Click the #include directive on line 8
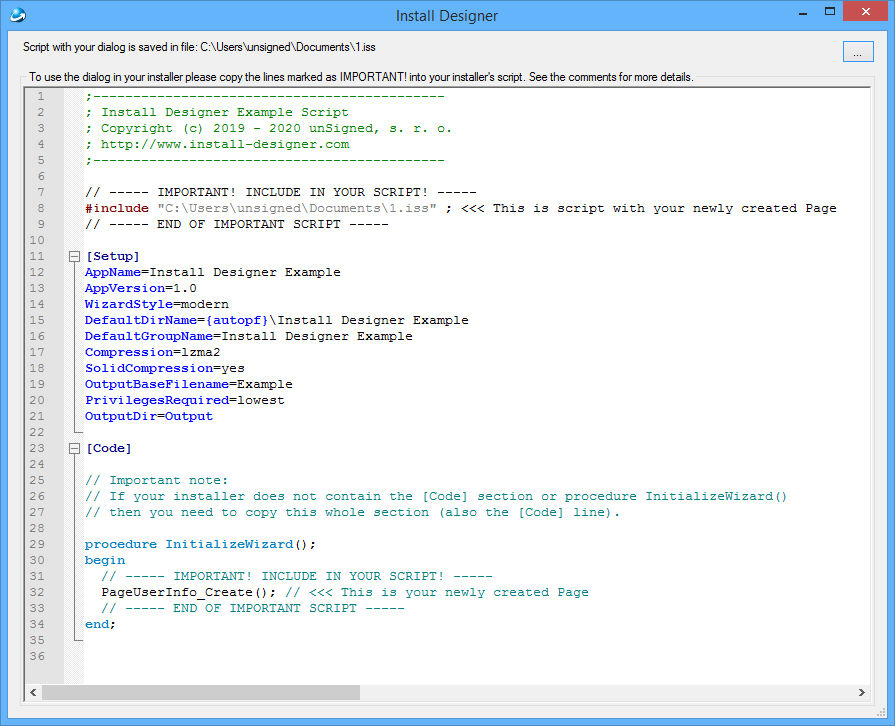The image size is (895, 726). coord(117,208)
